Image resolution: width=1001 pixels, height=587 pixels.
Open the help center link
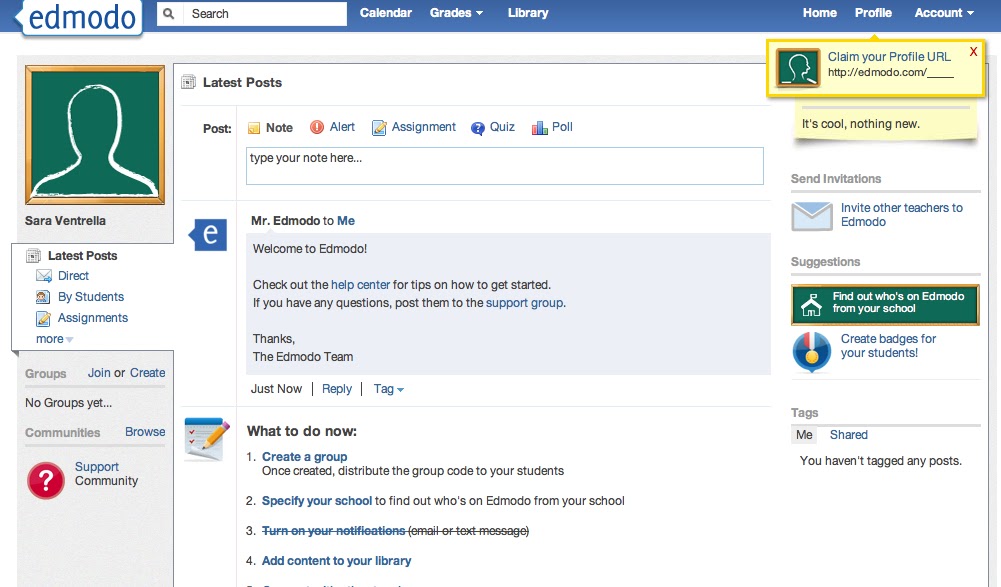point(360,284)
